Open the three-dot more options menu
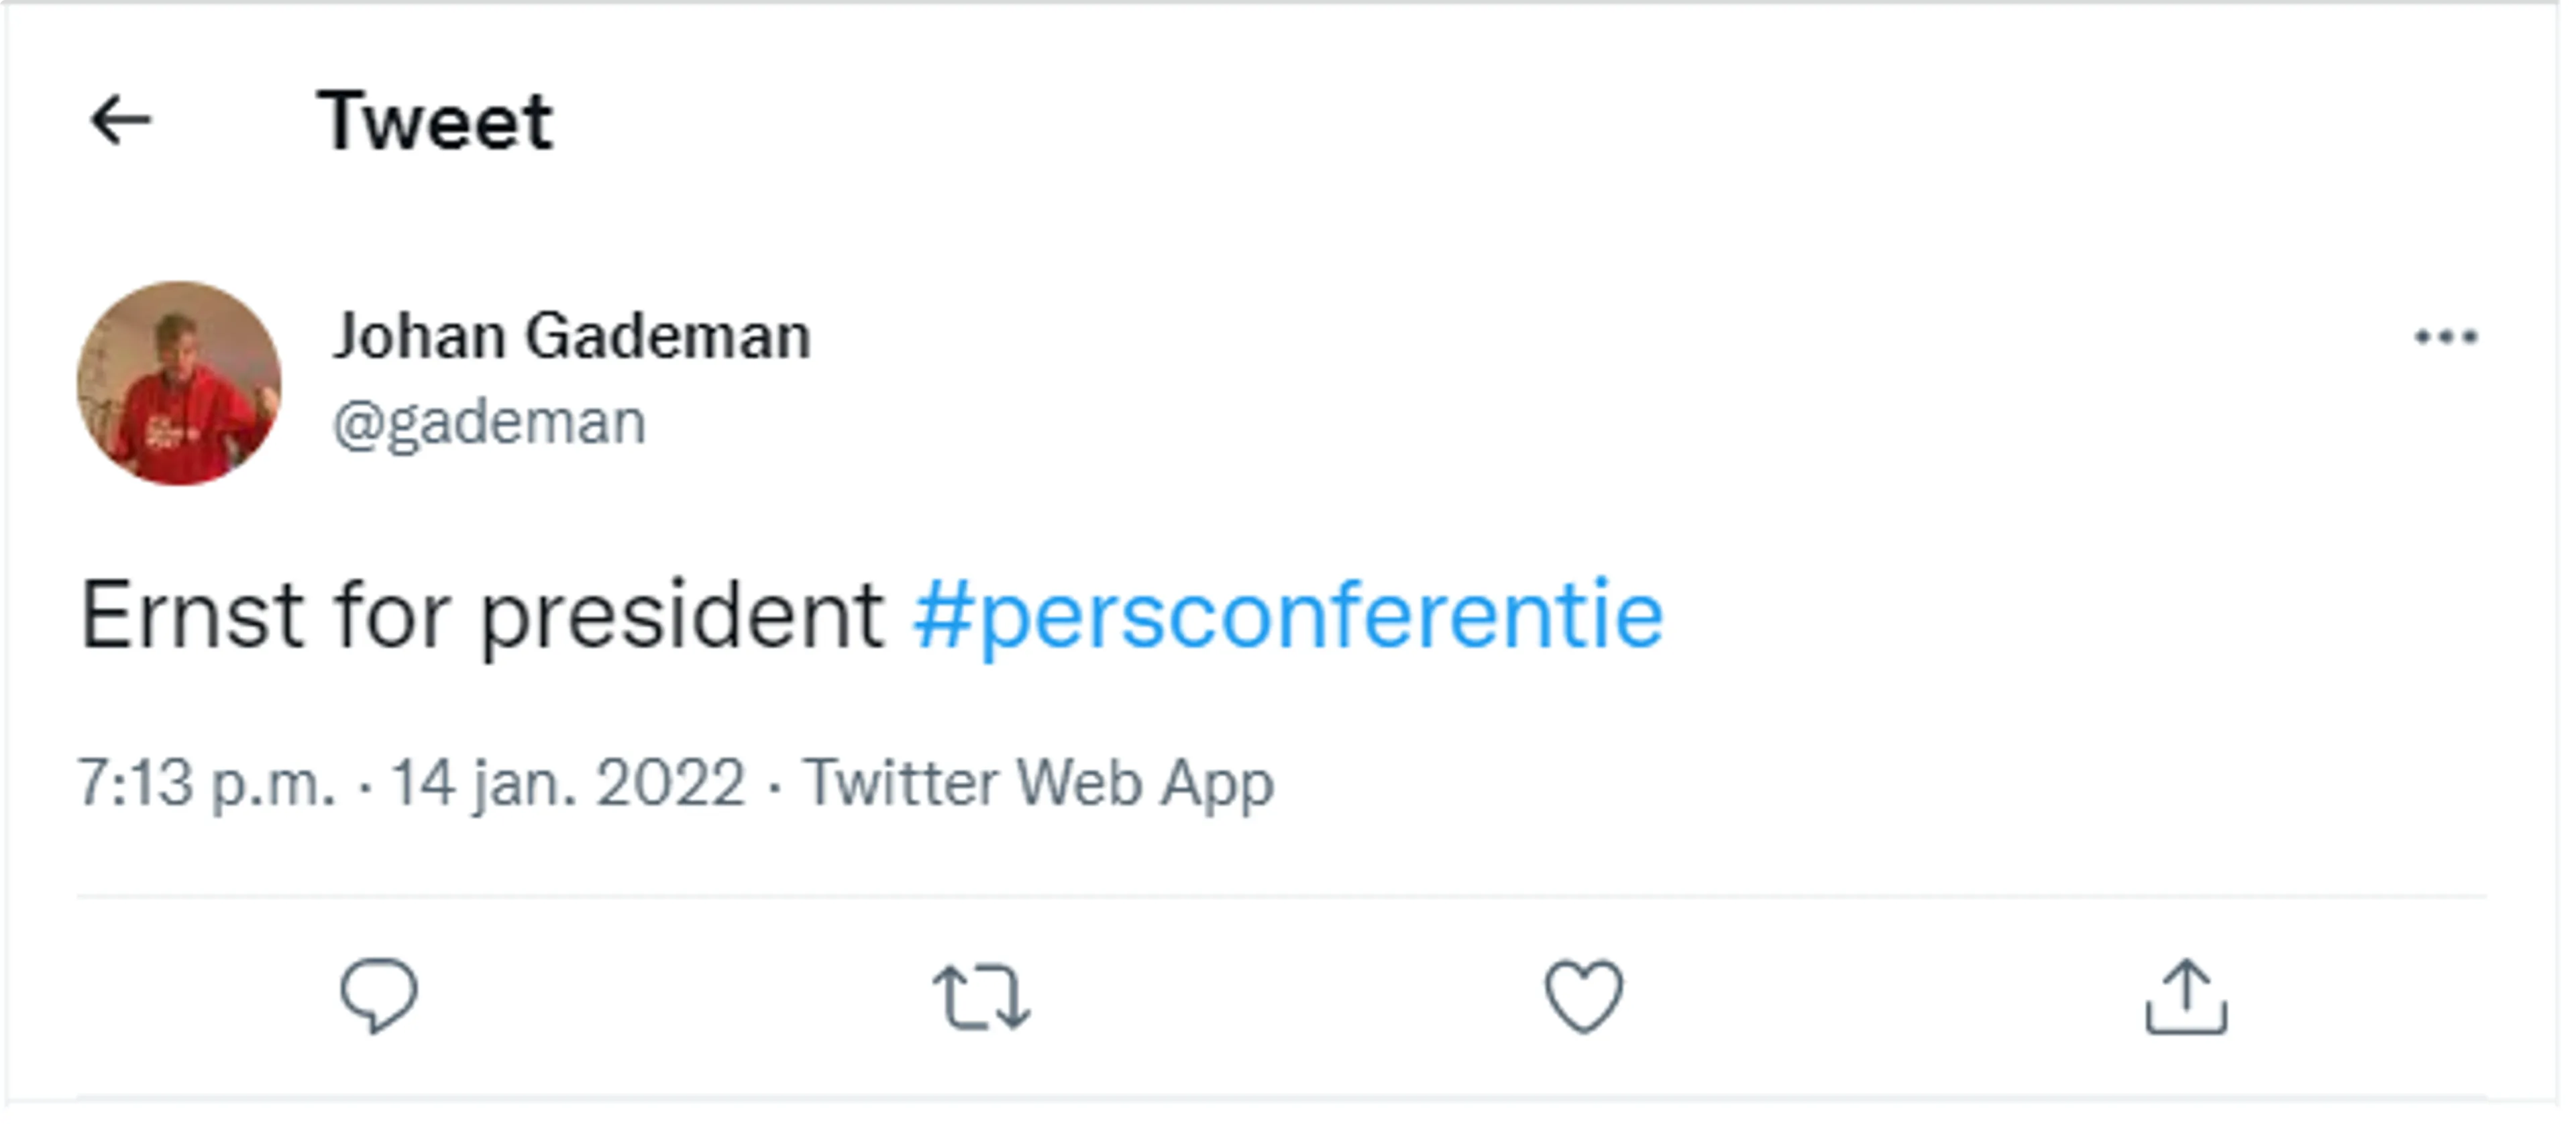 pyautogui.click(x=2445, y=337)
